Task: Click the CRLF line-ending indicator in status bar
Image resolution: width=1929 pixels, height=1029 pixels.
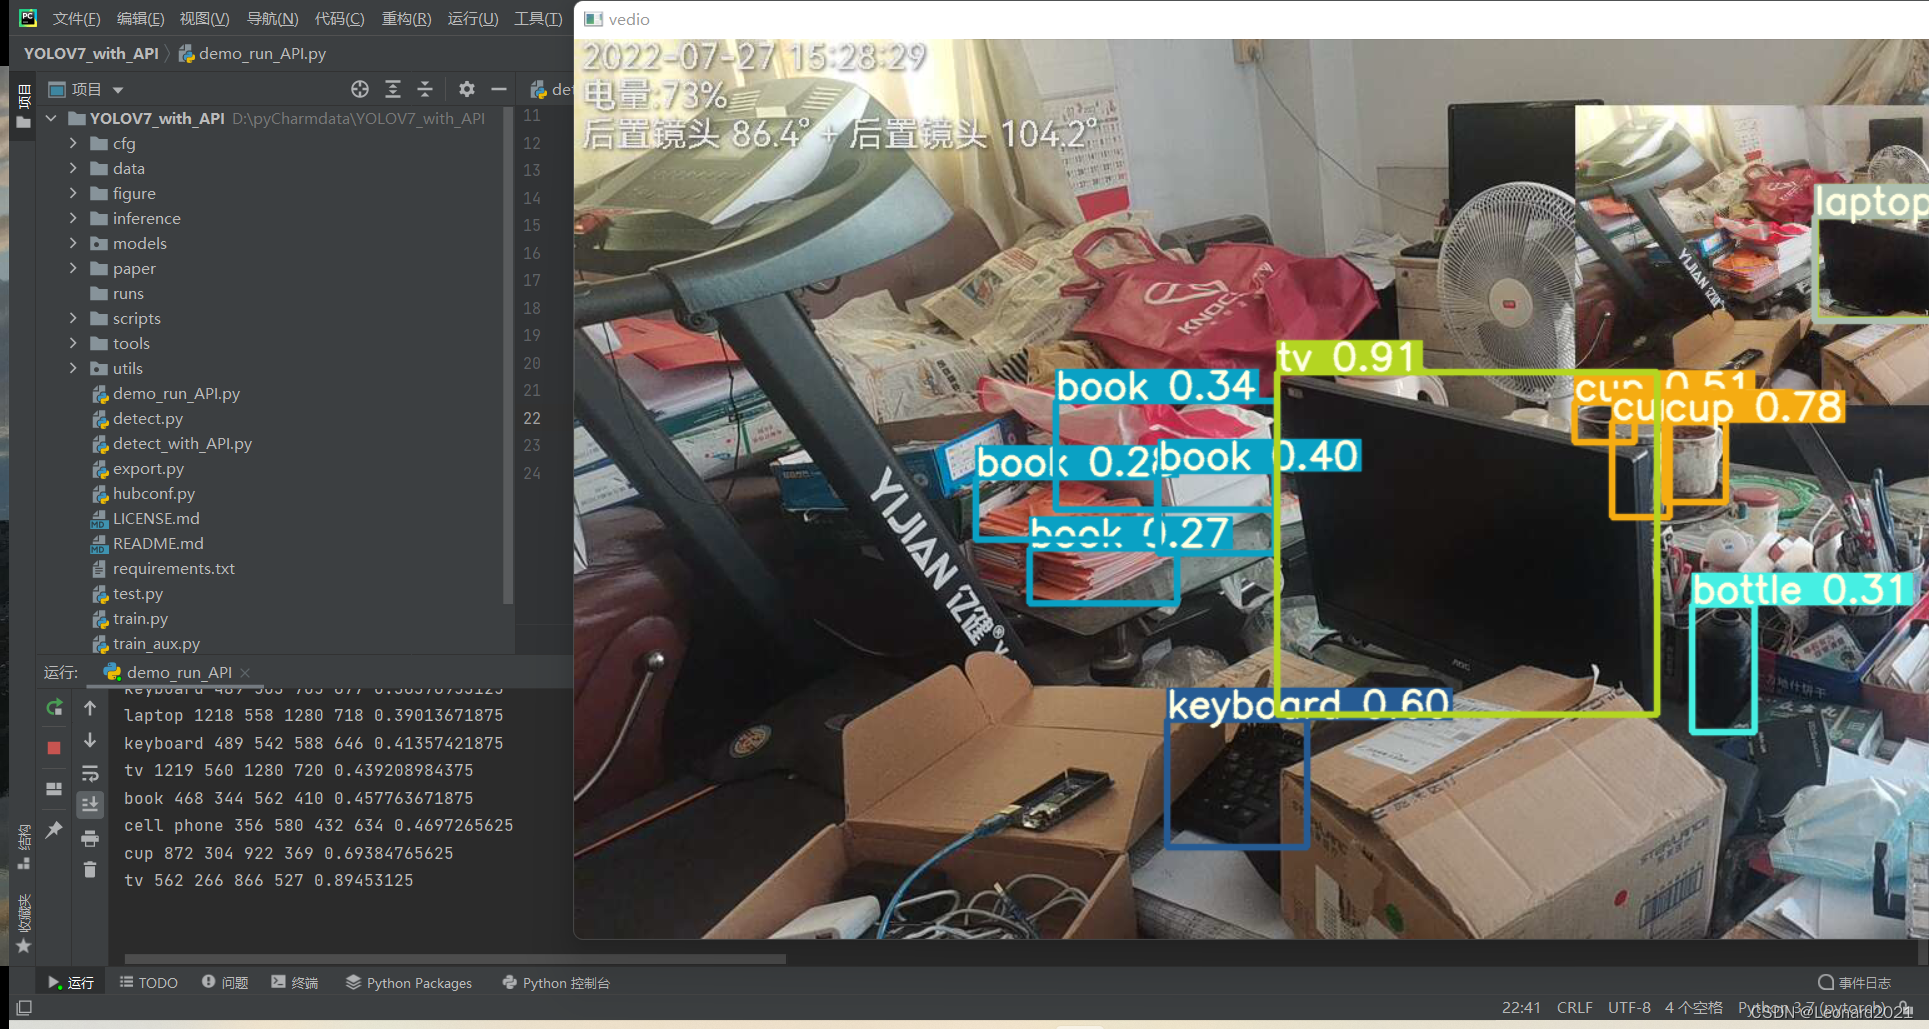Action: coord(1574,1007)
